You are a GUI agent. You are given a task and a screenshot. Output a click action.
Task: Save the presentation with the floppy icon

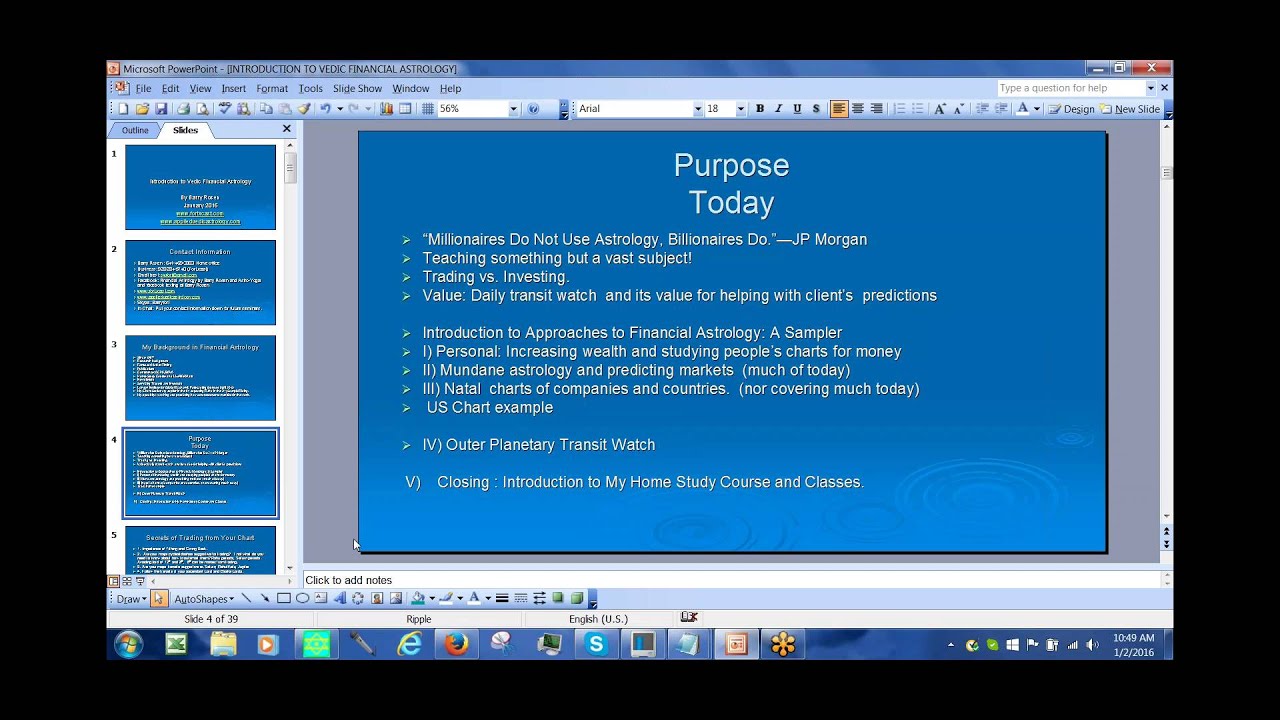(161, 109)
